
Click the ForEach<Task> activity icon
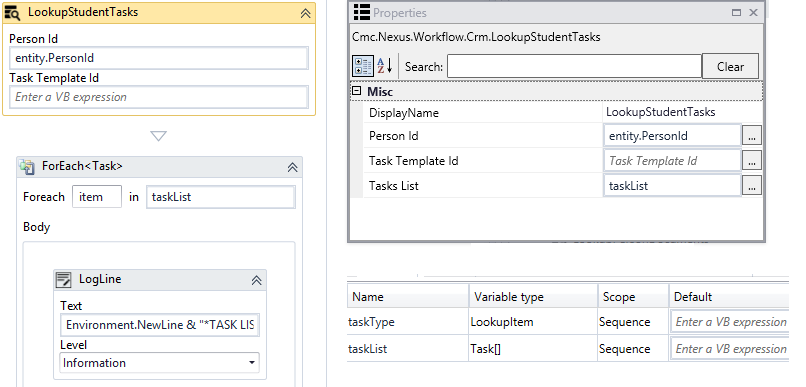click(x=27, y=167)
